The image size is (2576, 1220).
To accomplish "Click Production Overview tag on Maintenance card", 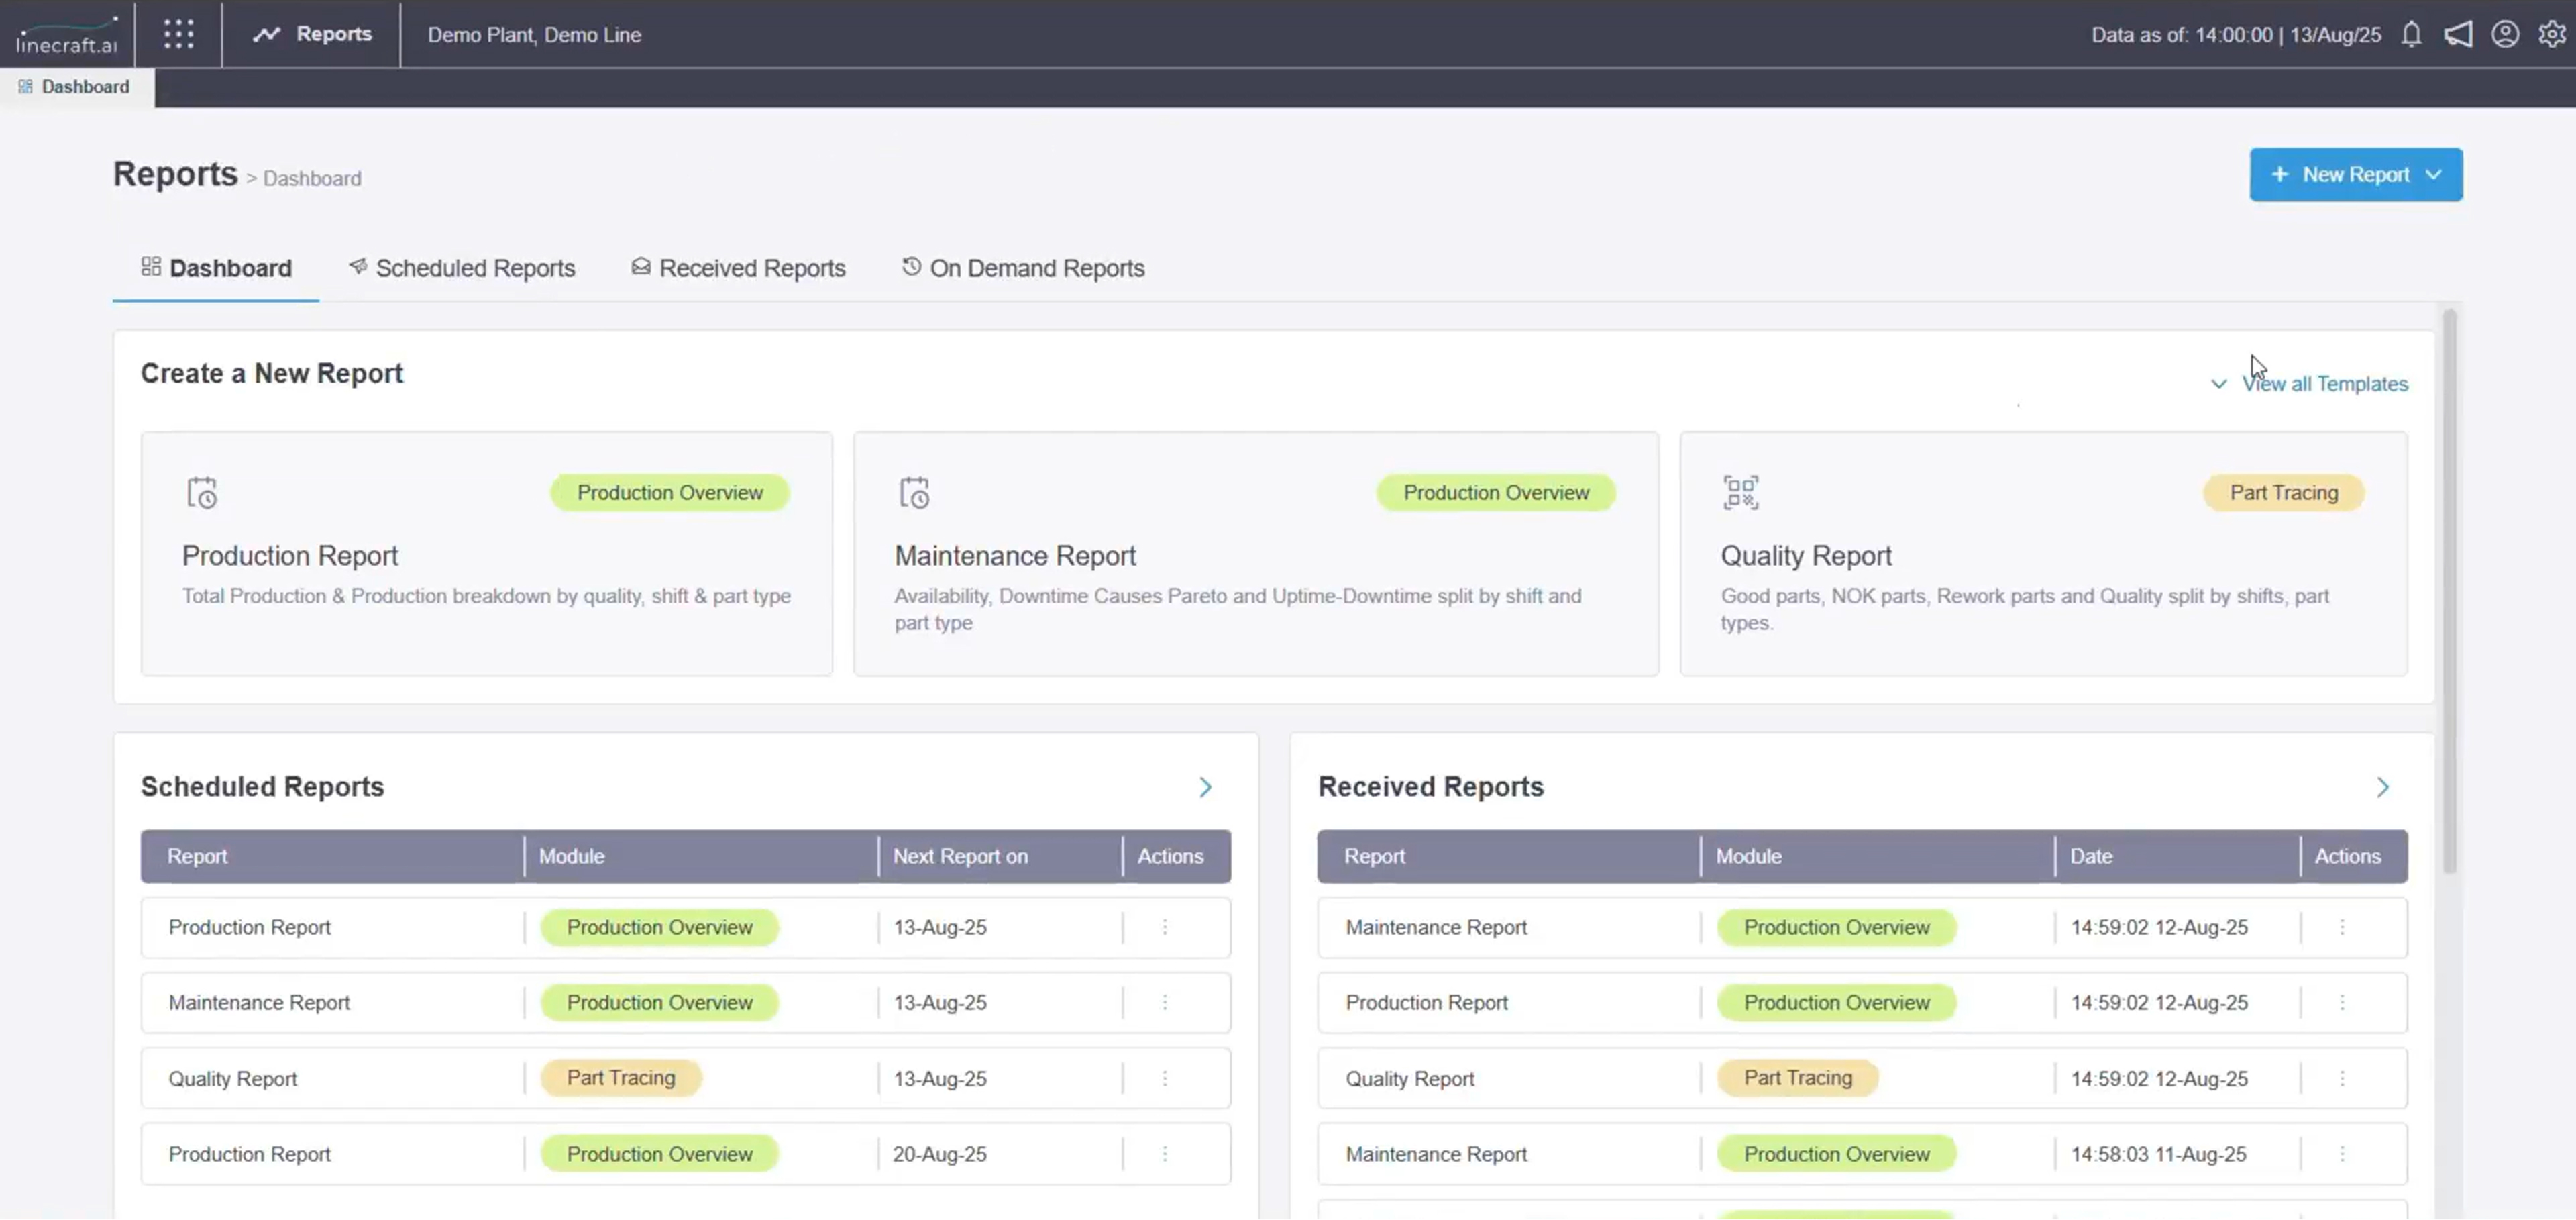I will [1496, 493].
